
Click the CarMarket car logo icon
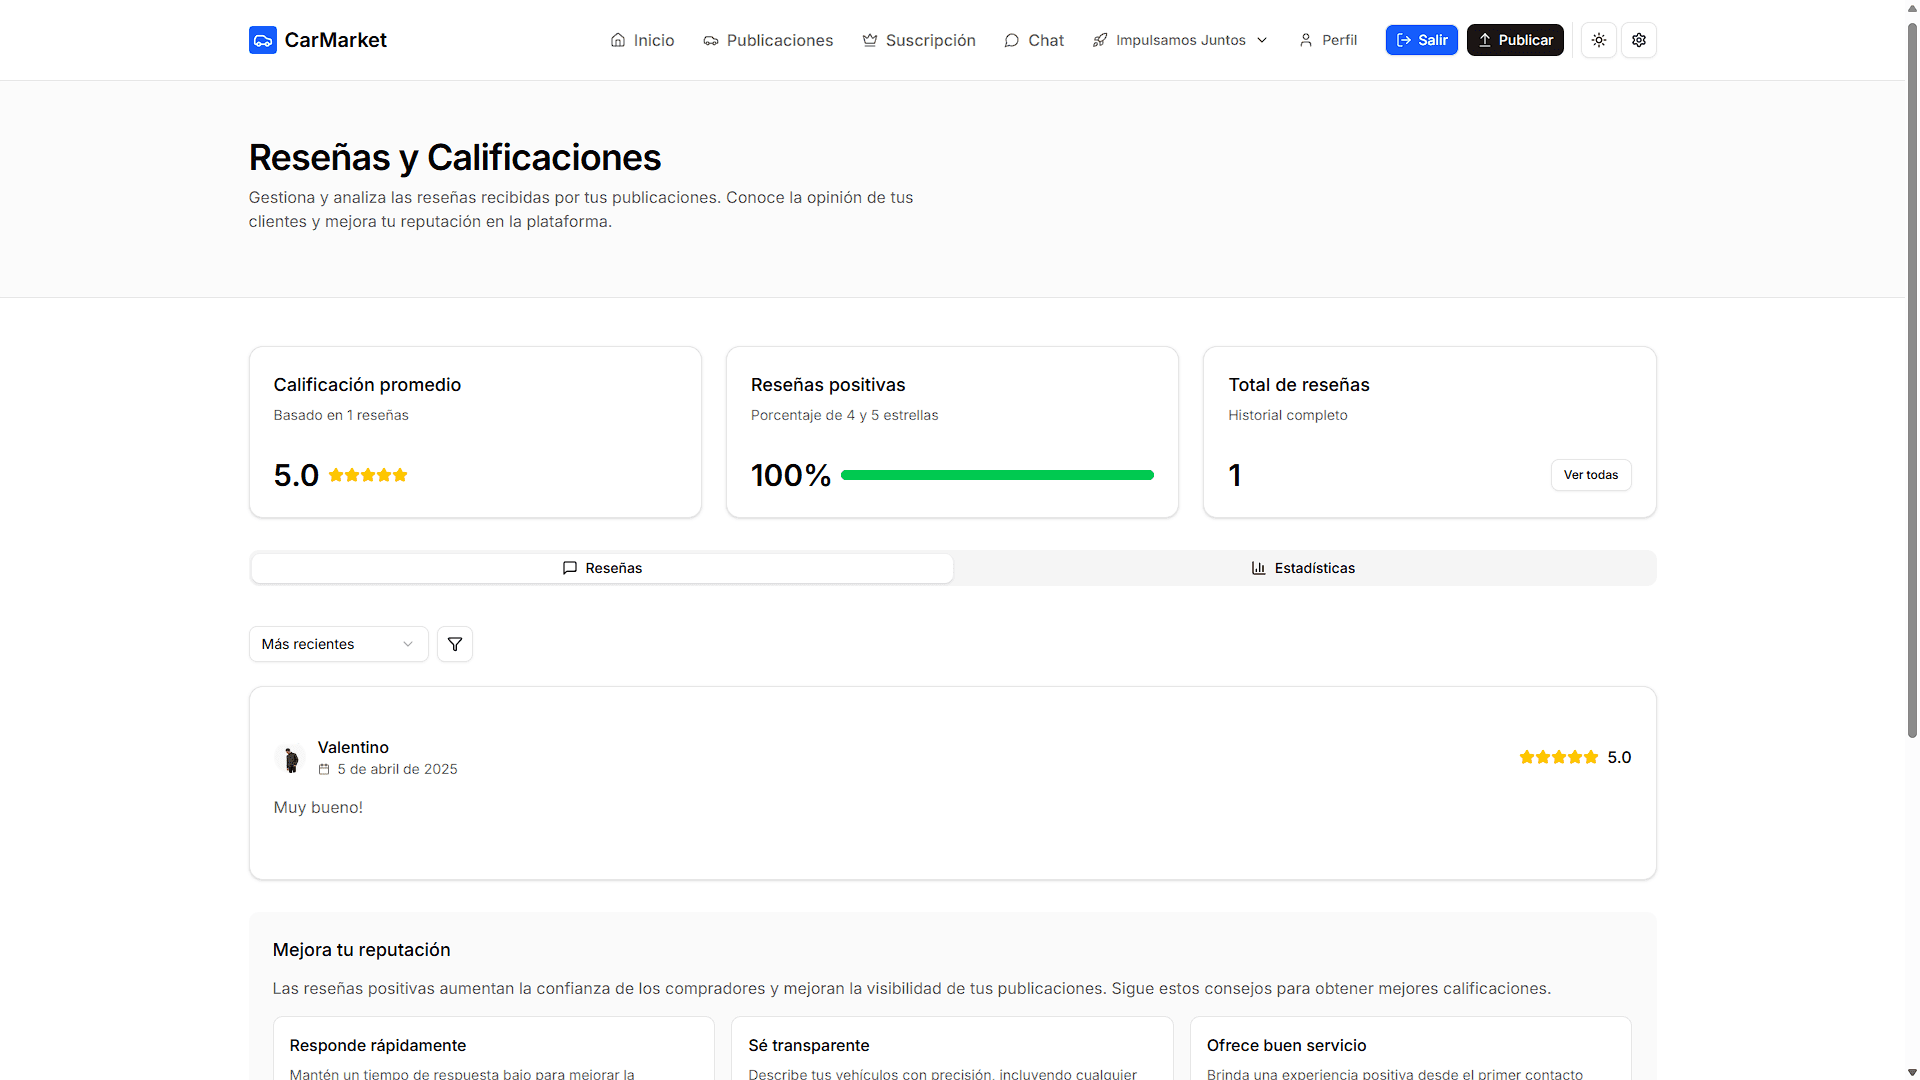tap(262, 40)
